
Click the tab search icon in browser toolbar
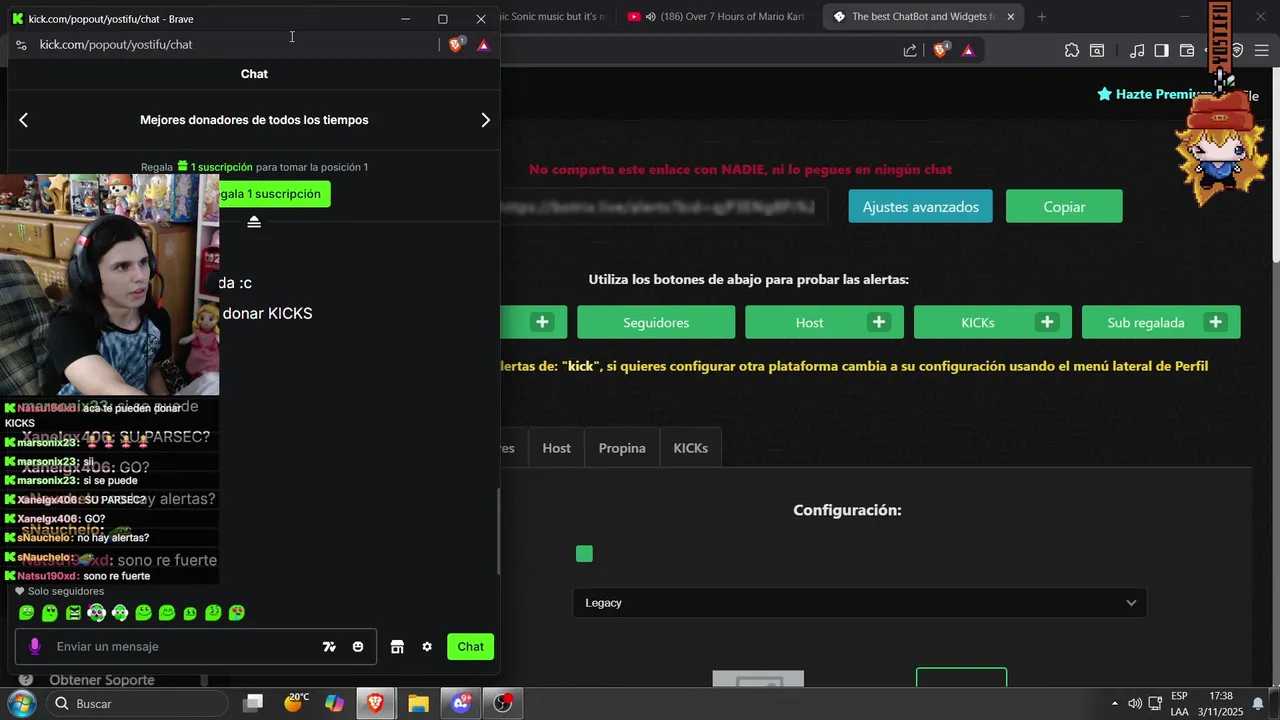click(x=1097, y=50)
